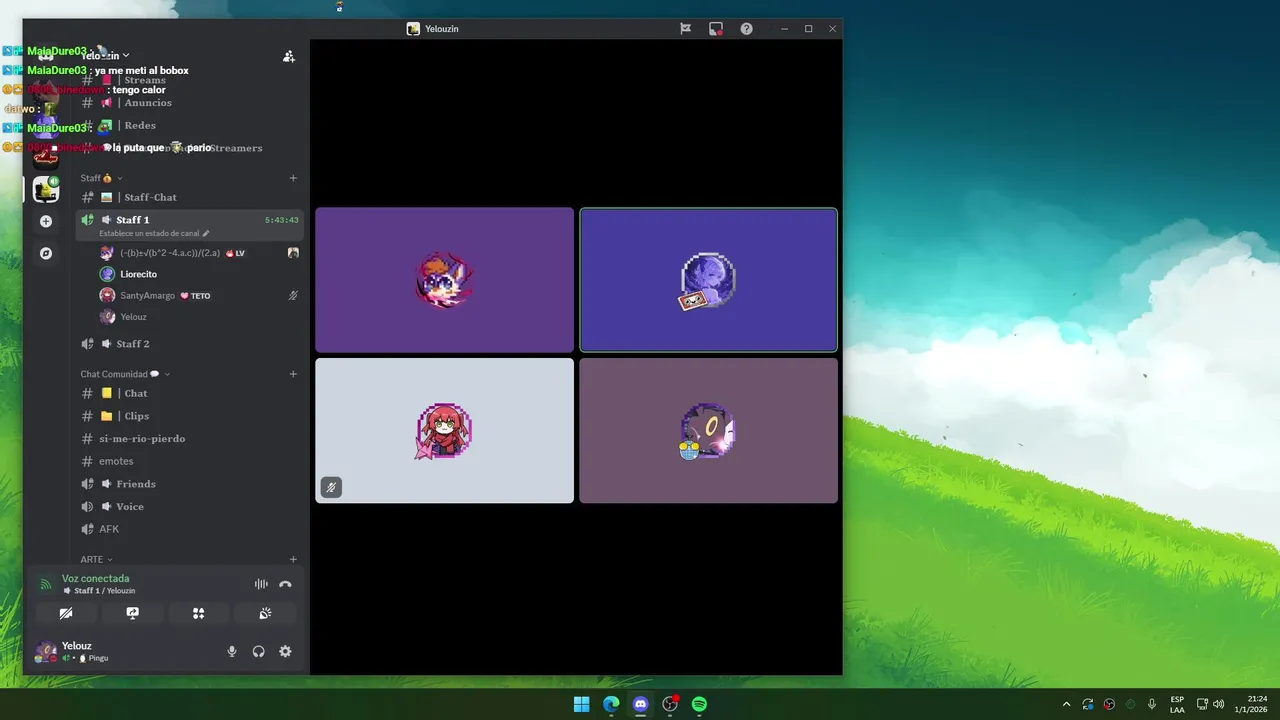Open the taskbar volume control
Screen dimensions: 1280x720
1219,704
